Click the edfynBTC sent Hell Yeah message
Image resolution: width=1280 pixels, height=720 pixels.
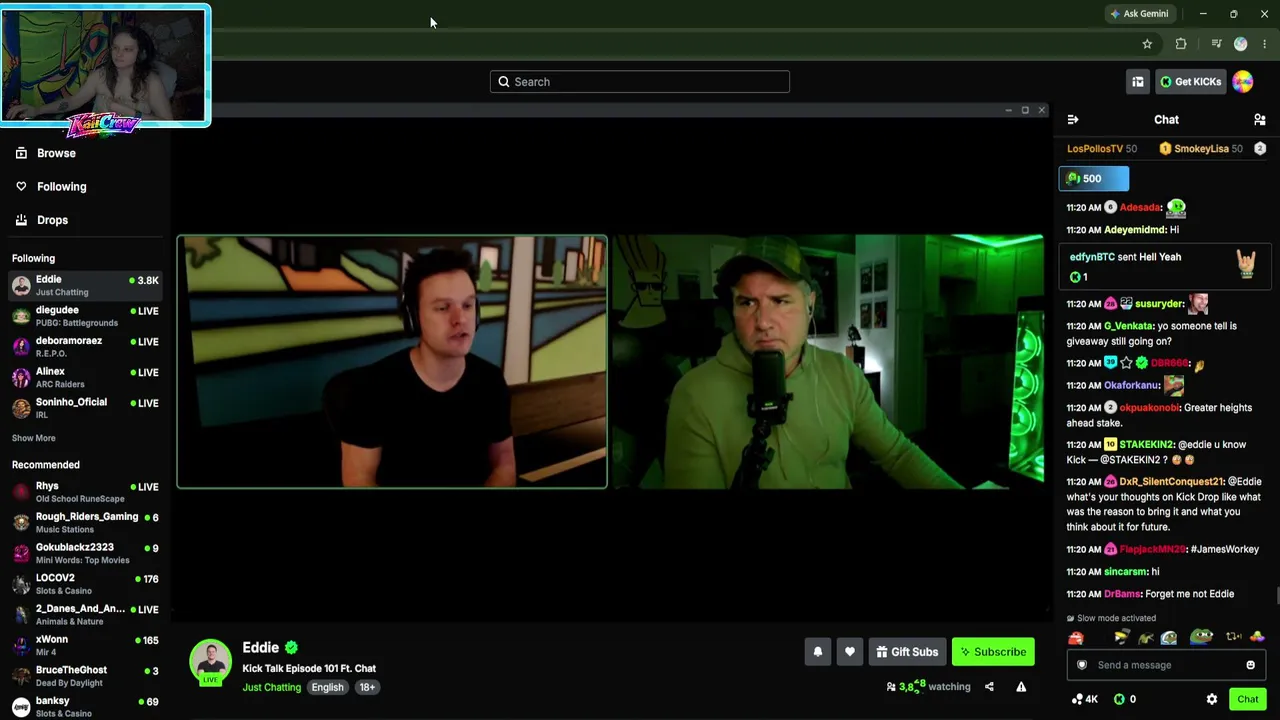[x=1165, y=266]
